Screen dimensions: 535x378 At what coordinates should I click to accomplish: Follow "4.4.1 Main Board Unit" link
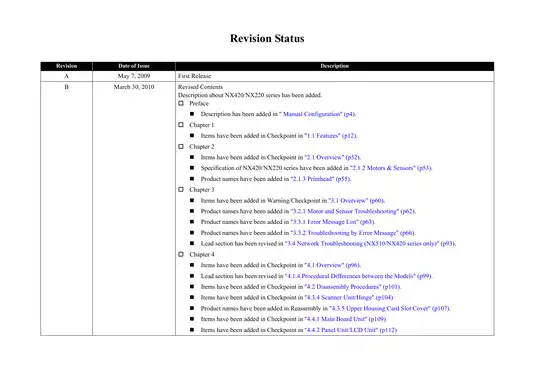[x=345, y=319]
